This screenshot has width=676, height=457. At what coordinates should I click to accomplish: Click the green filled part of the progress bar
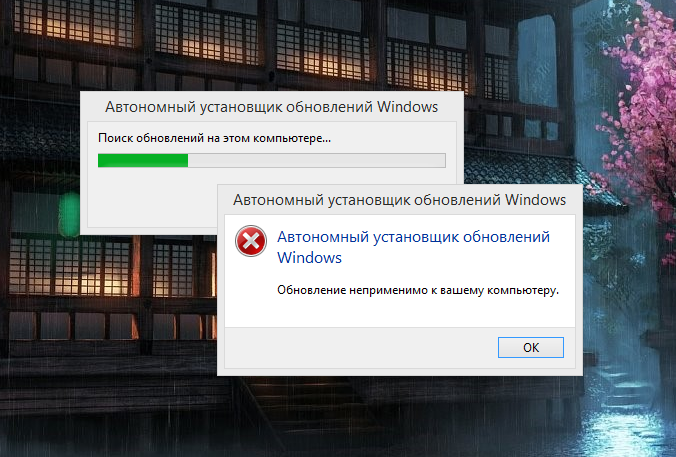click(x=143, y=160)
